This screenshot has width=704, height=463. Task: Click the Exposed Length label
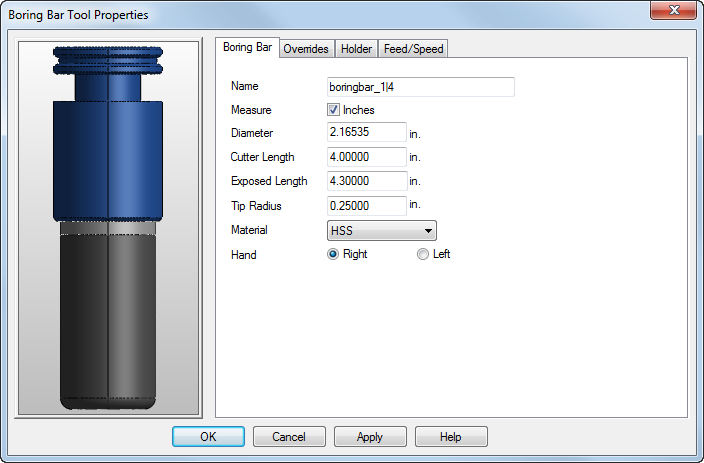point(269,181)
